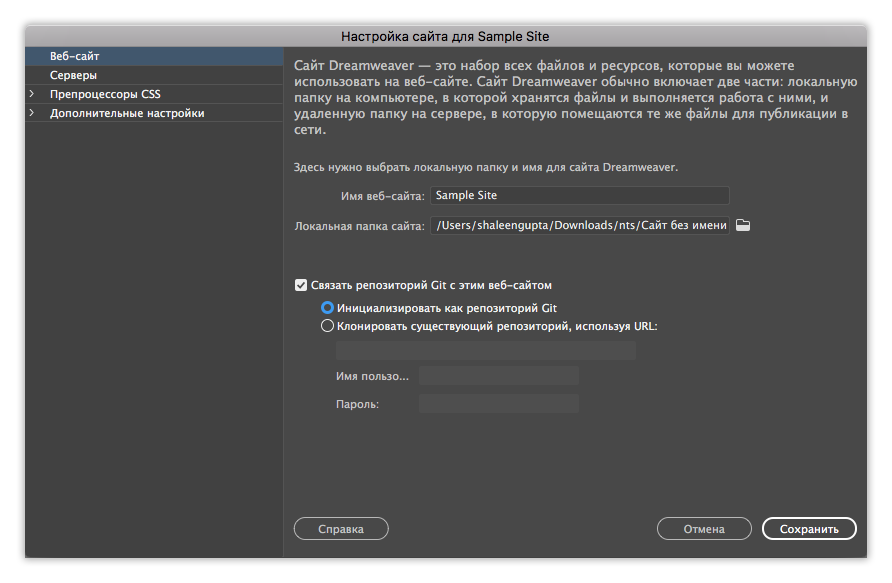Image resolution: width=892 pixels, height=583 pixels.
Task: Expand the Препроцессоры CSS section
Action: pos(33,93)
